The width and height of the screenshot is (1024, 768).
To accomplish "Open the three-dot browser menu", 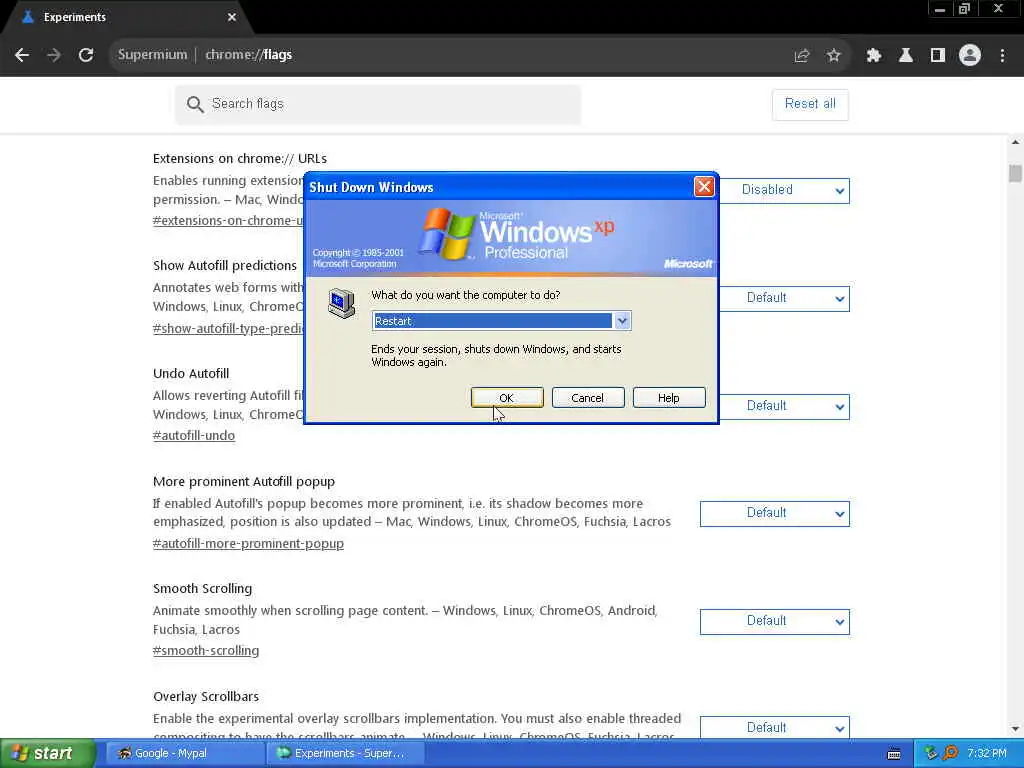I will click(1002, 56).
